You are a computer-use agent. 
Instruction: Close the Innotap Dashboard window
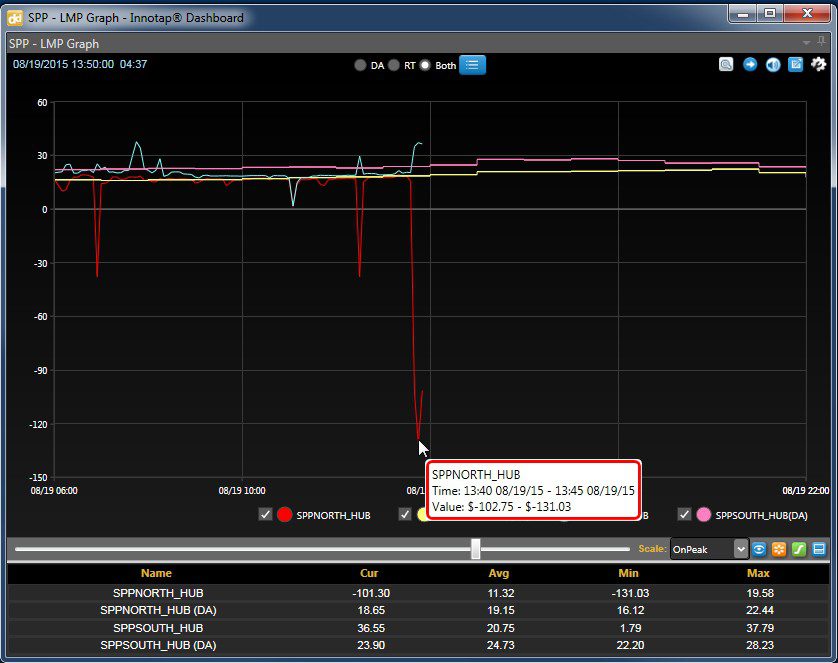pyautogui.click(x=807, y=13)
